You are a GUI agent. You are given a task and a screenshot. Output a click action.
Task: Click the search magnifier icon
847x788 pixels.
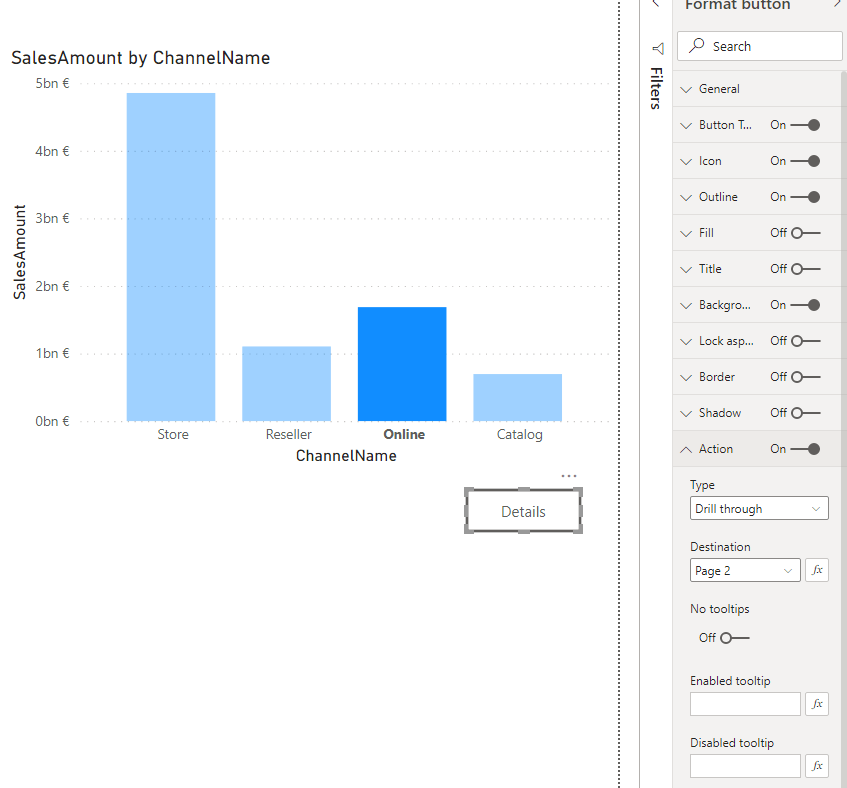click(697, 46)
